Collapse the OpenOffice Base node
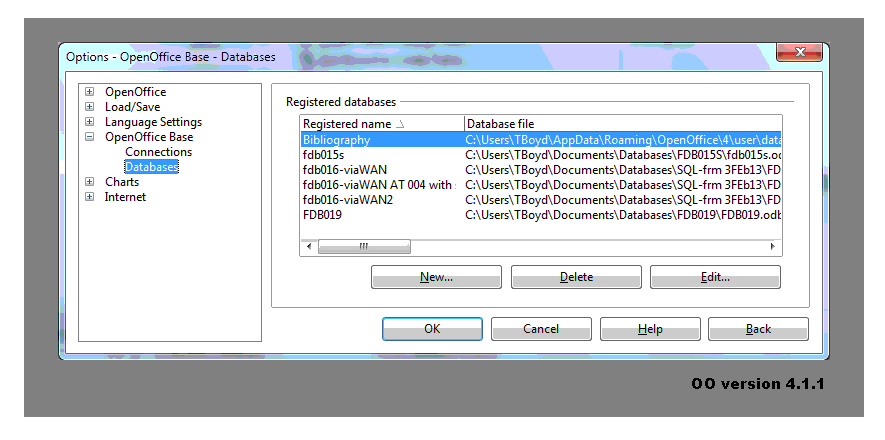This screenshot has height=440, width=885. coord(89,137)
